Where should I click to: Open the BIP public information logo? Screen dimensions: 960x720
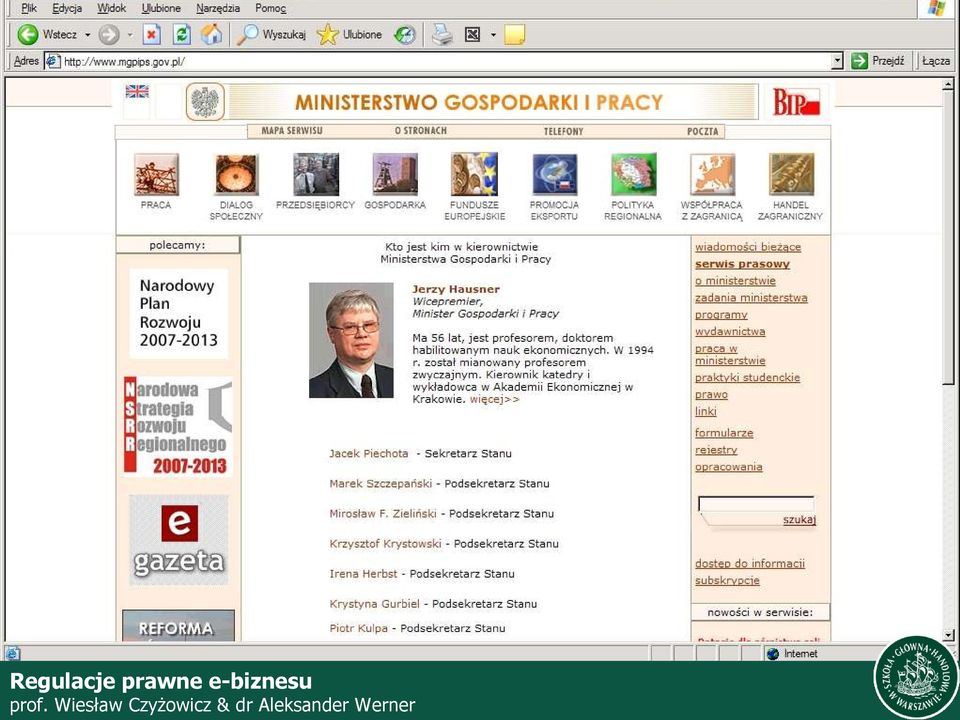click(796, 102)
